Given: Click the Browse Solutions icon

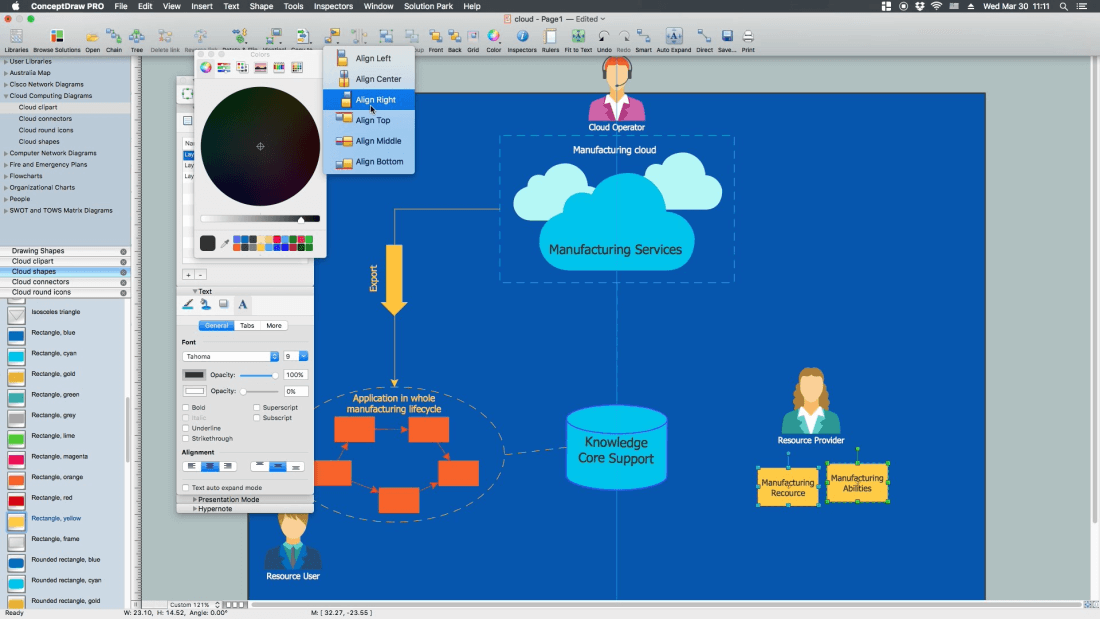Looking at the screenshot, I should click(x=56, y=38).
